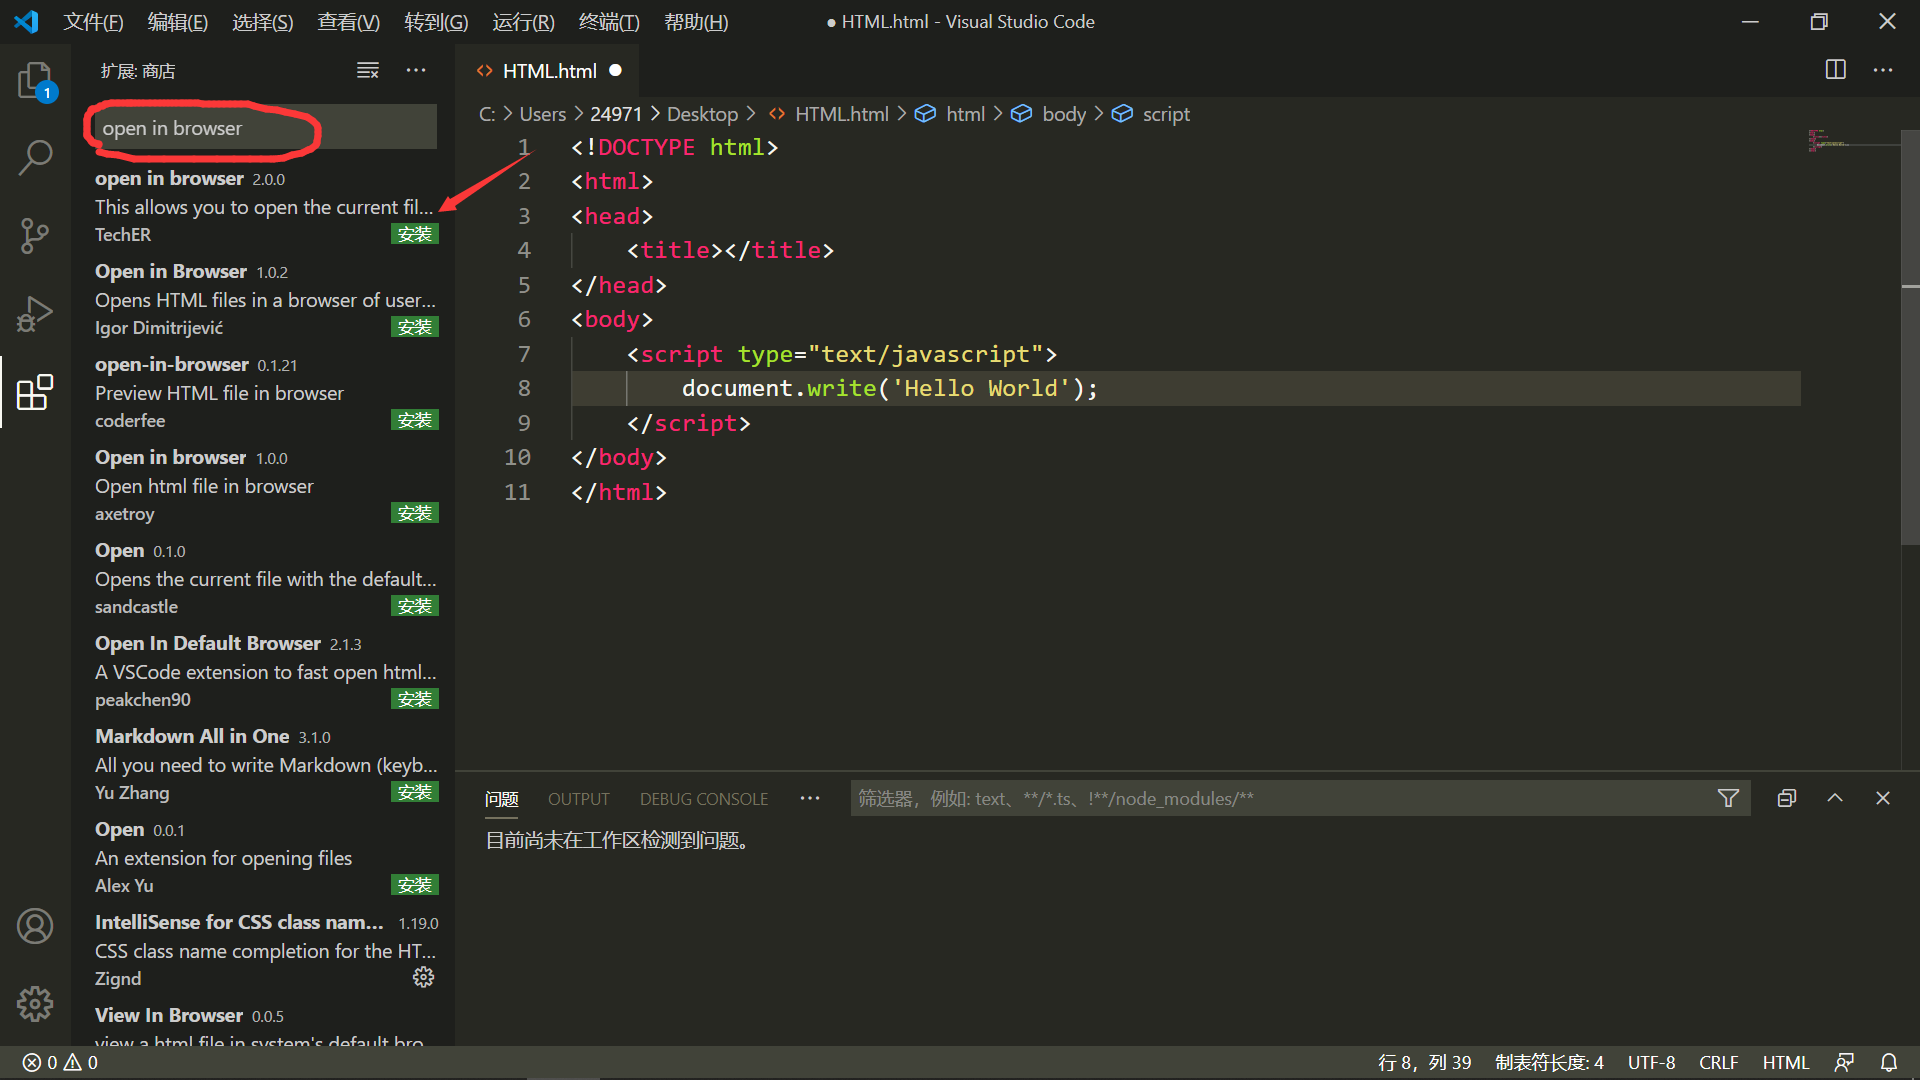Open the Run and Debug view

click(x=35, y=314)
